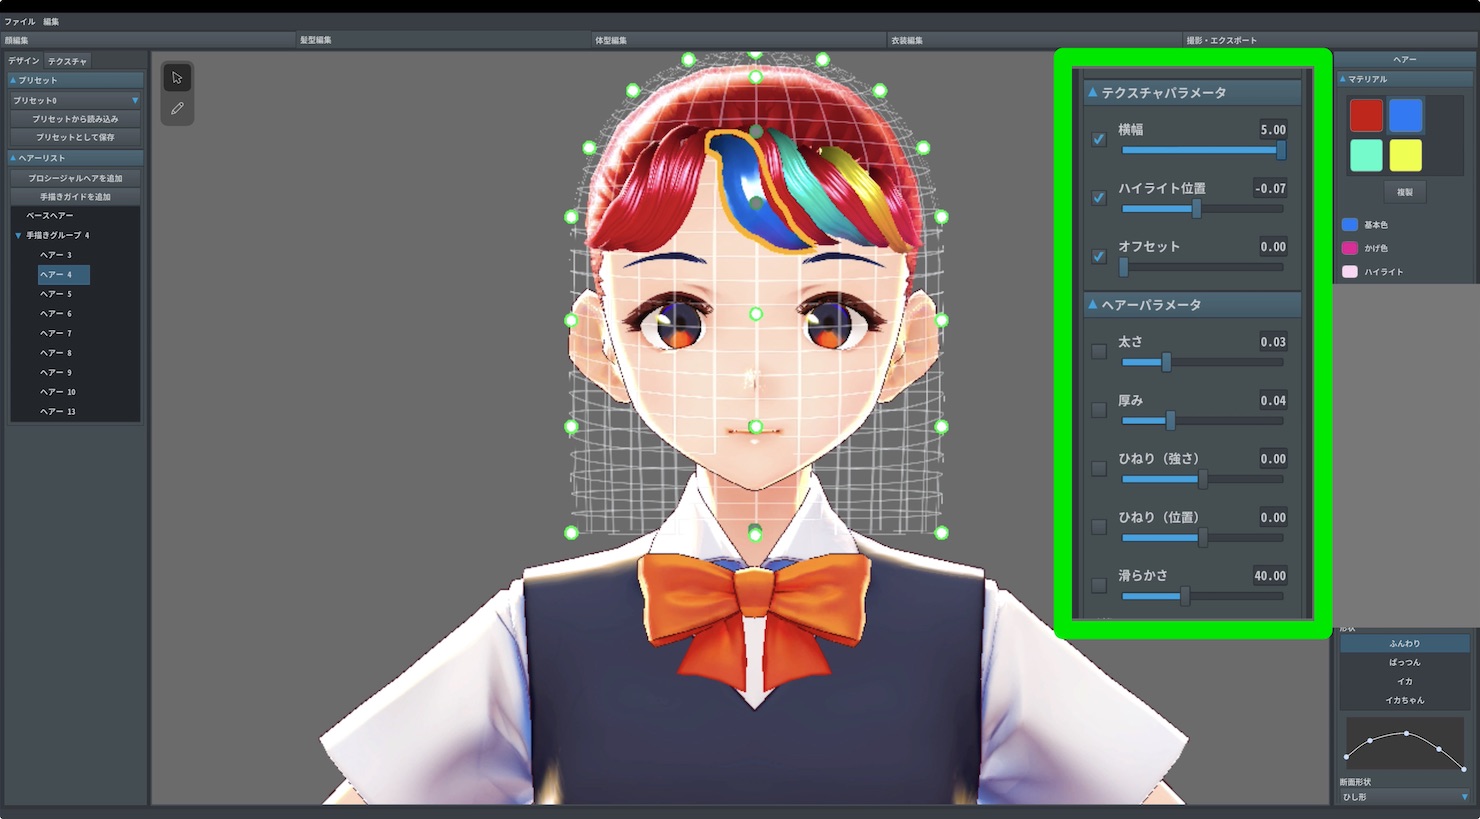Enable the 厚み checkbox
The image size is (1480, 819).
coord(1099,410)
